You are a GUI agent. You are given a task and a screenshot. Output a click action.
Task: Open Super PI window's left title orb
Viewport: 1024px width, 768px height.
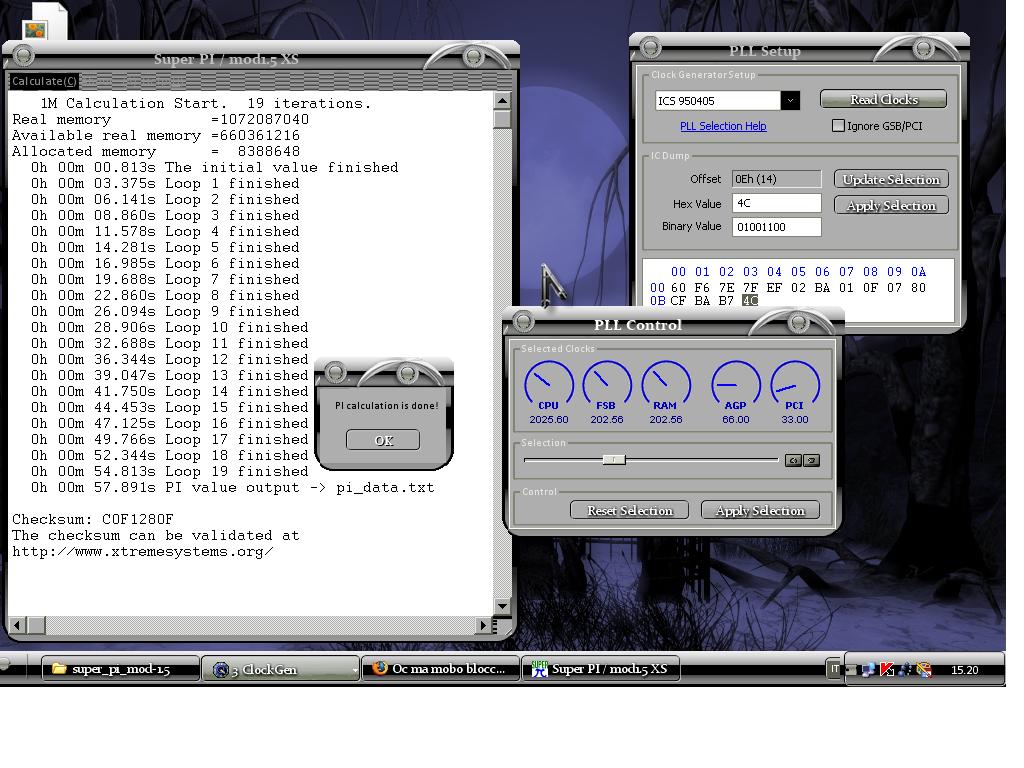(24, 56)
